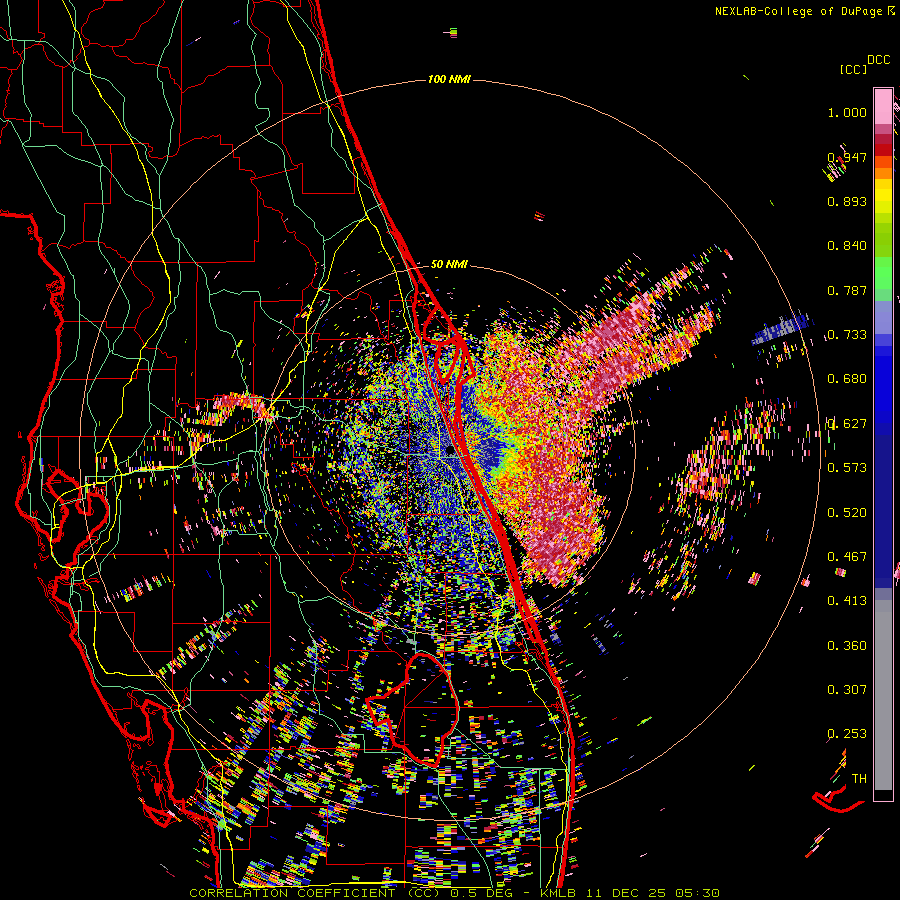Click the pink top segment of the color bar
900x900 pixels.
(883, 107)
